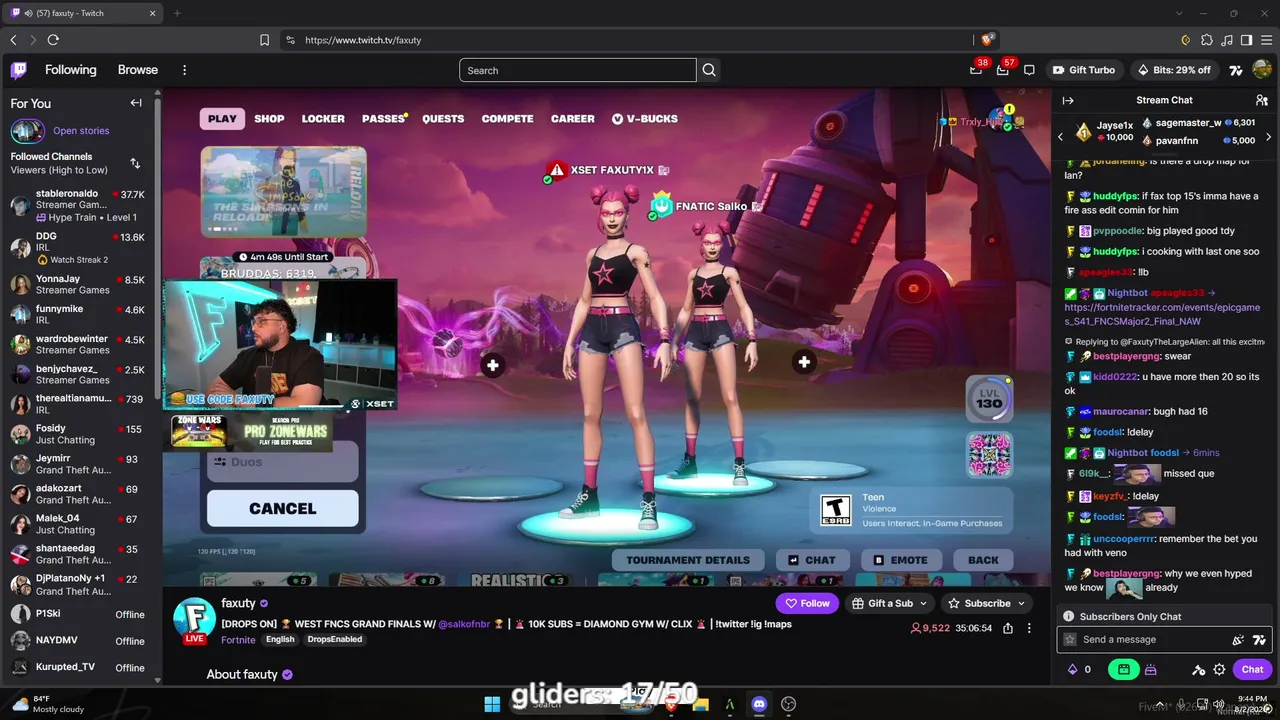
Task: Switch to the faxuty - Twitch browser tab
Action: [83, 13]
